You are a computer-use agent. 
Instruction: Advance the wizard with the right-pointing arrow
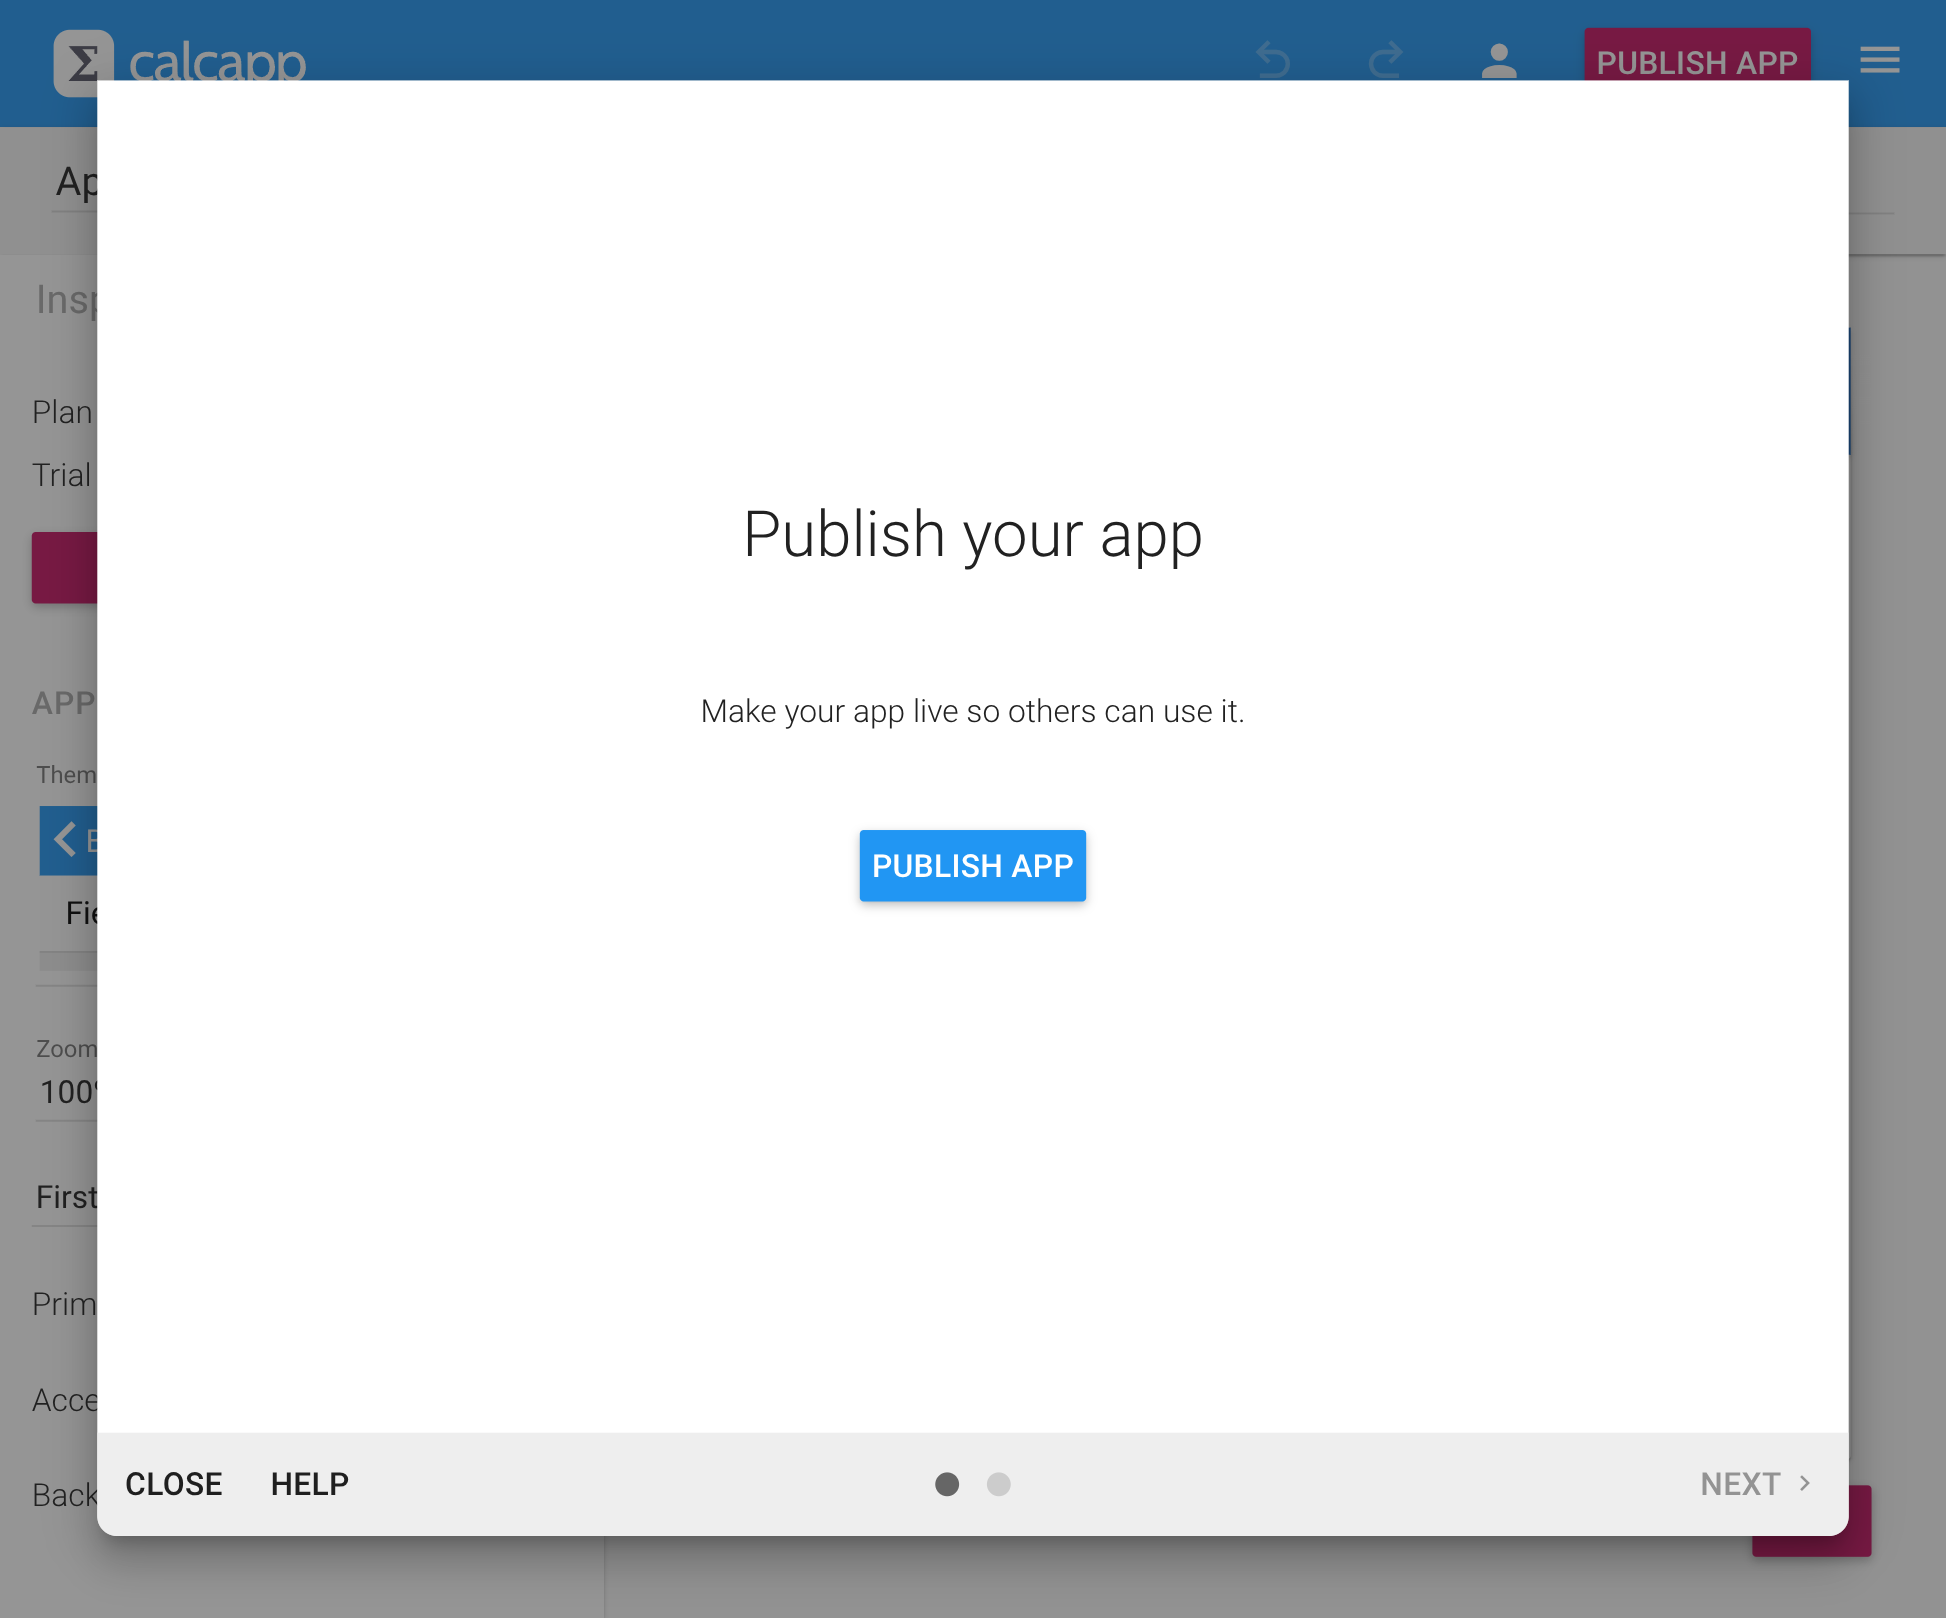[x=1806, y=1484]
